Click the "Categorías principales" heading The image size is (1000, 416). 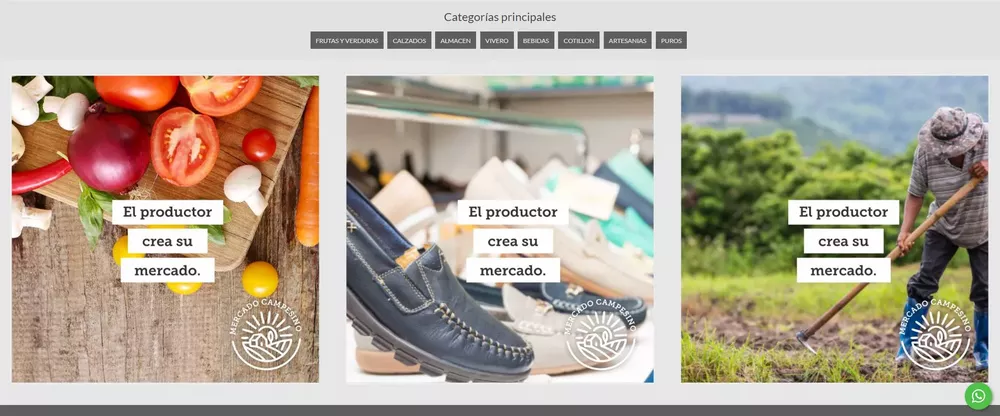(500, 17)
